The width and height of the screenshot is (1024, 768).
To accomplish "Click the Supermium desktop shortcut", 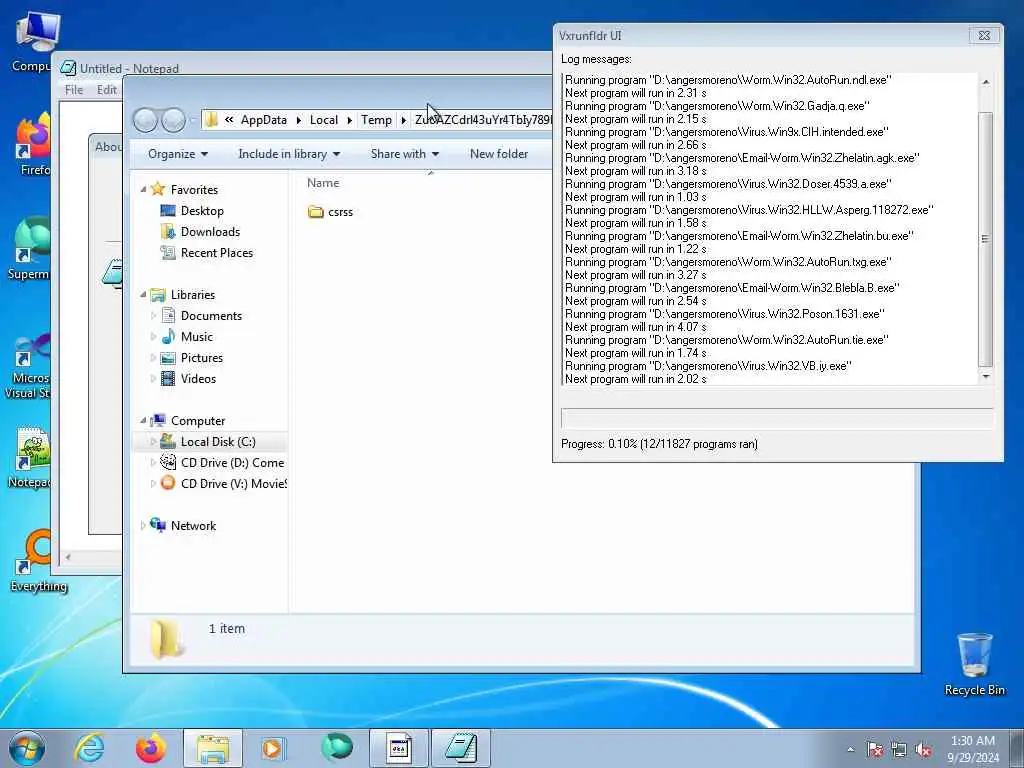I will click(29, 248).
